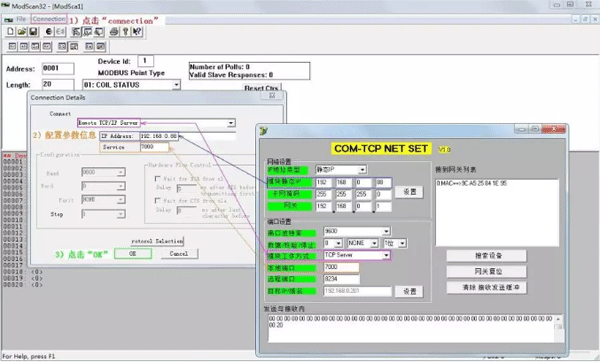This screenshot has height=362, width=600.
Task: Enable Wait for DSR from slave checkbox
Action: tap(157, 178)
